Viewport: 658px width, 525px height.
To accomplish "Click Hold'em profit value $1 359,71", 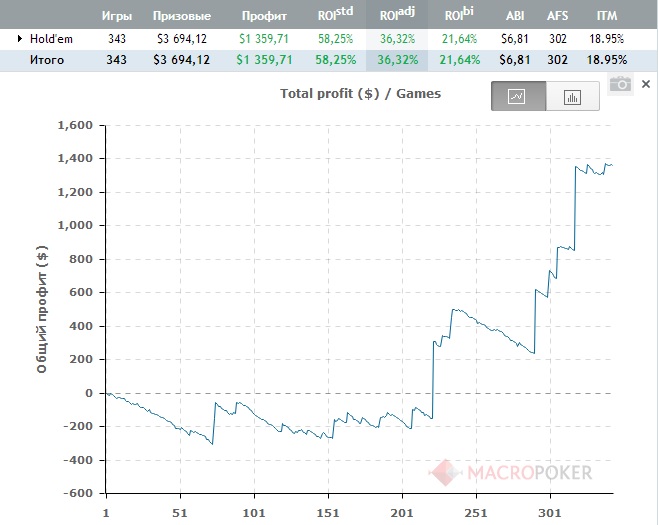I will (x=264, y=39).
